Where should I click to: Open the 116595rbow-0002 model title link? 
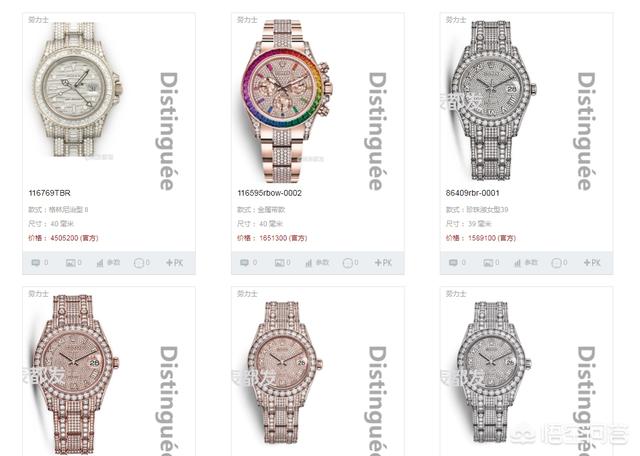(x=269, y=193)
